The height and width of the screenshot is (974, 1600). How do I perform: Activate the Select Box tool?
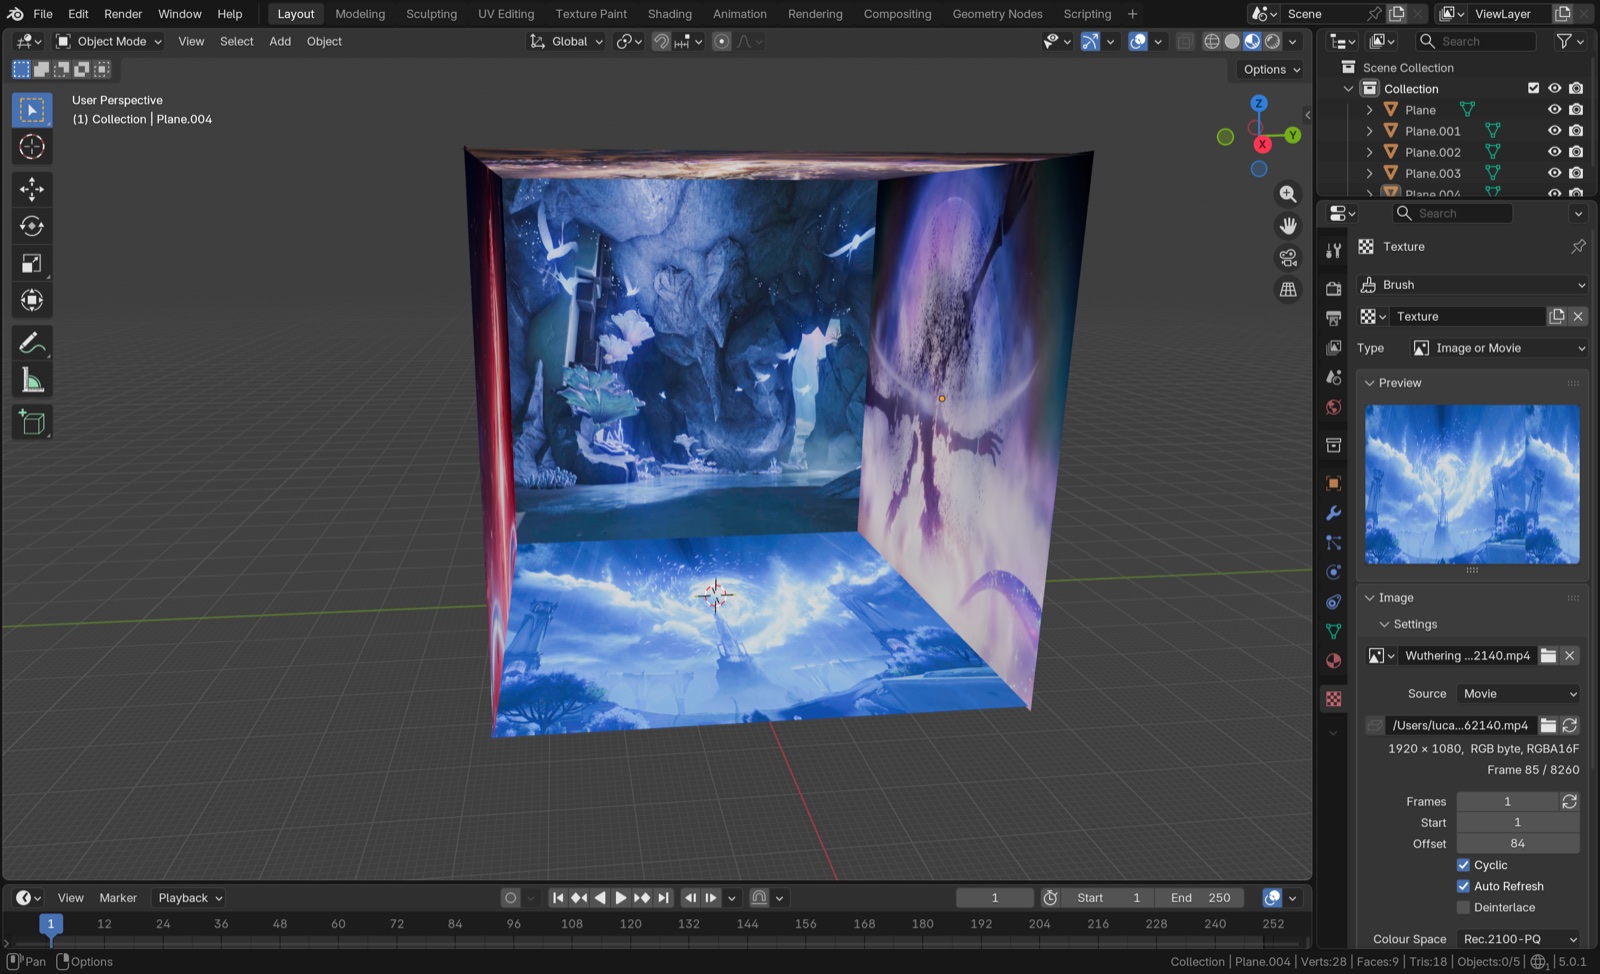pos(32,110)
